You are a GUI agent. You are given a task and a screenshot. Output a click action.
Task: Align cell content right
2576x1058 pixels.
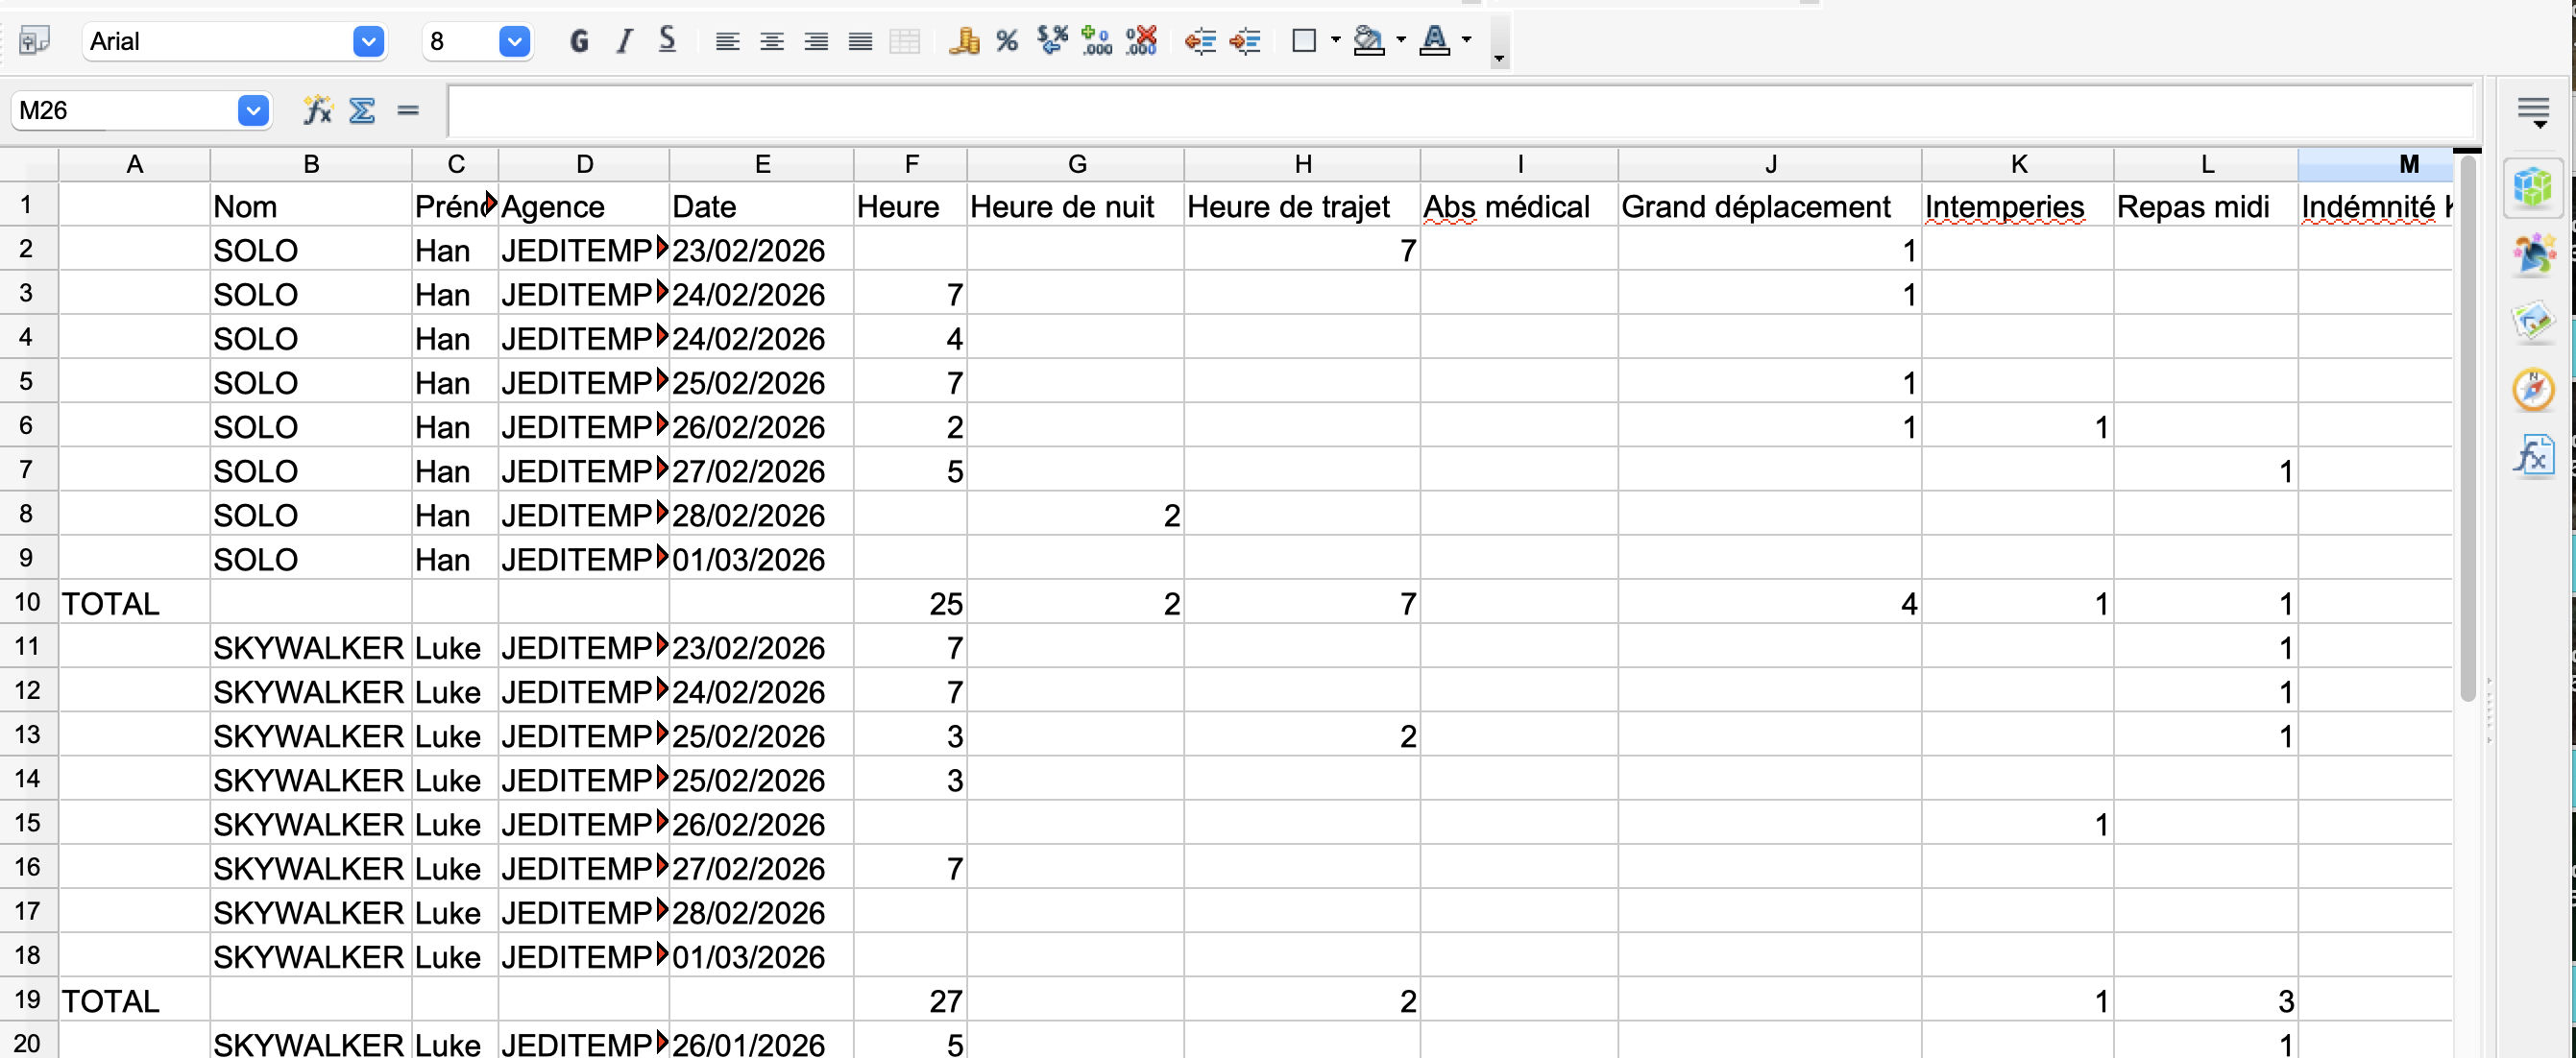pos(816,41)
